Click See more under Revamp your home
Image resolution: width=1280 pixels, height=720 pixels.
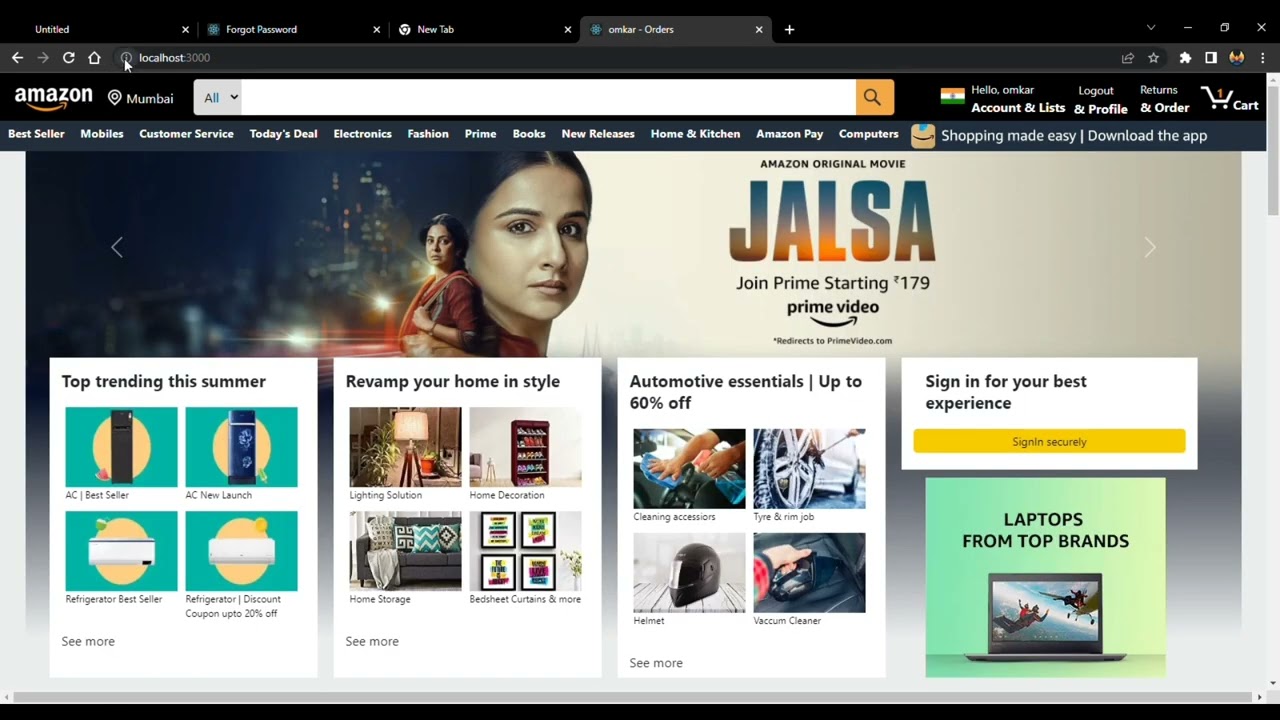372,641
